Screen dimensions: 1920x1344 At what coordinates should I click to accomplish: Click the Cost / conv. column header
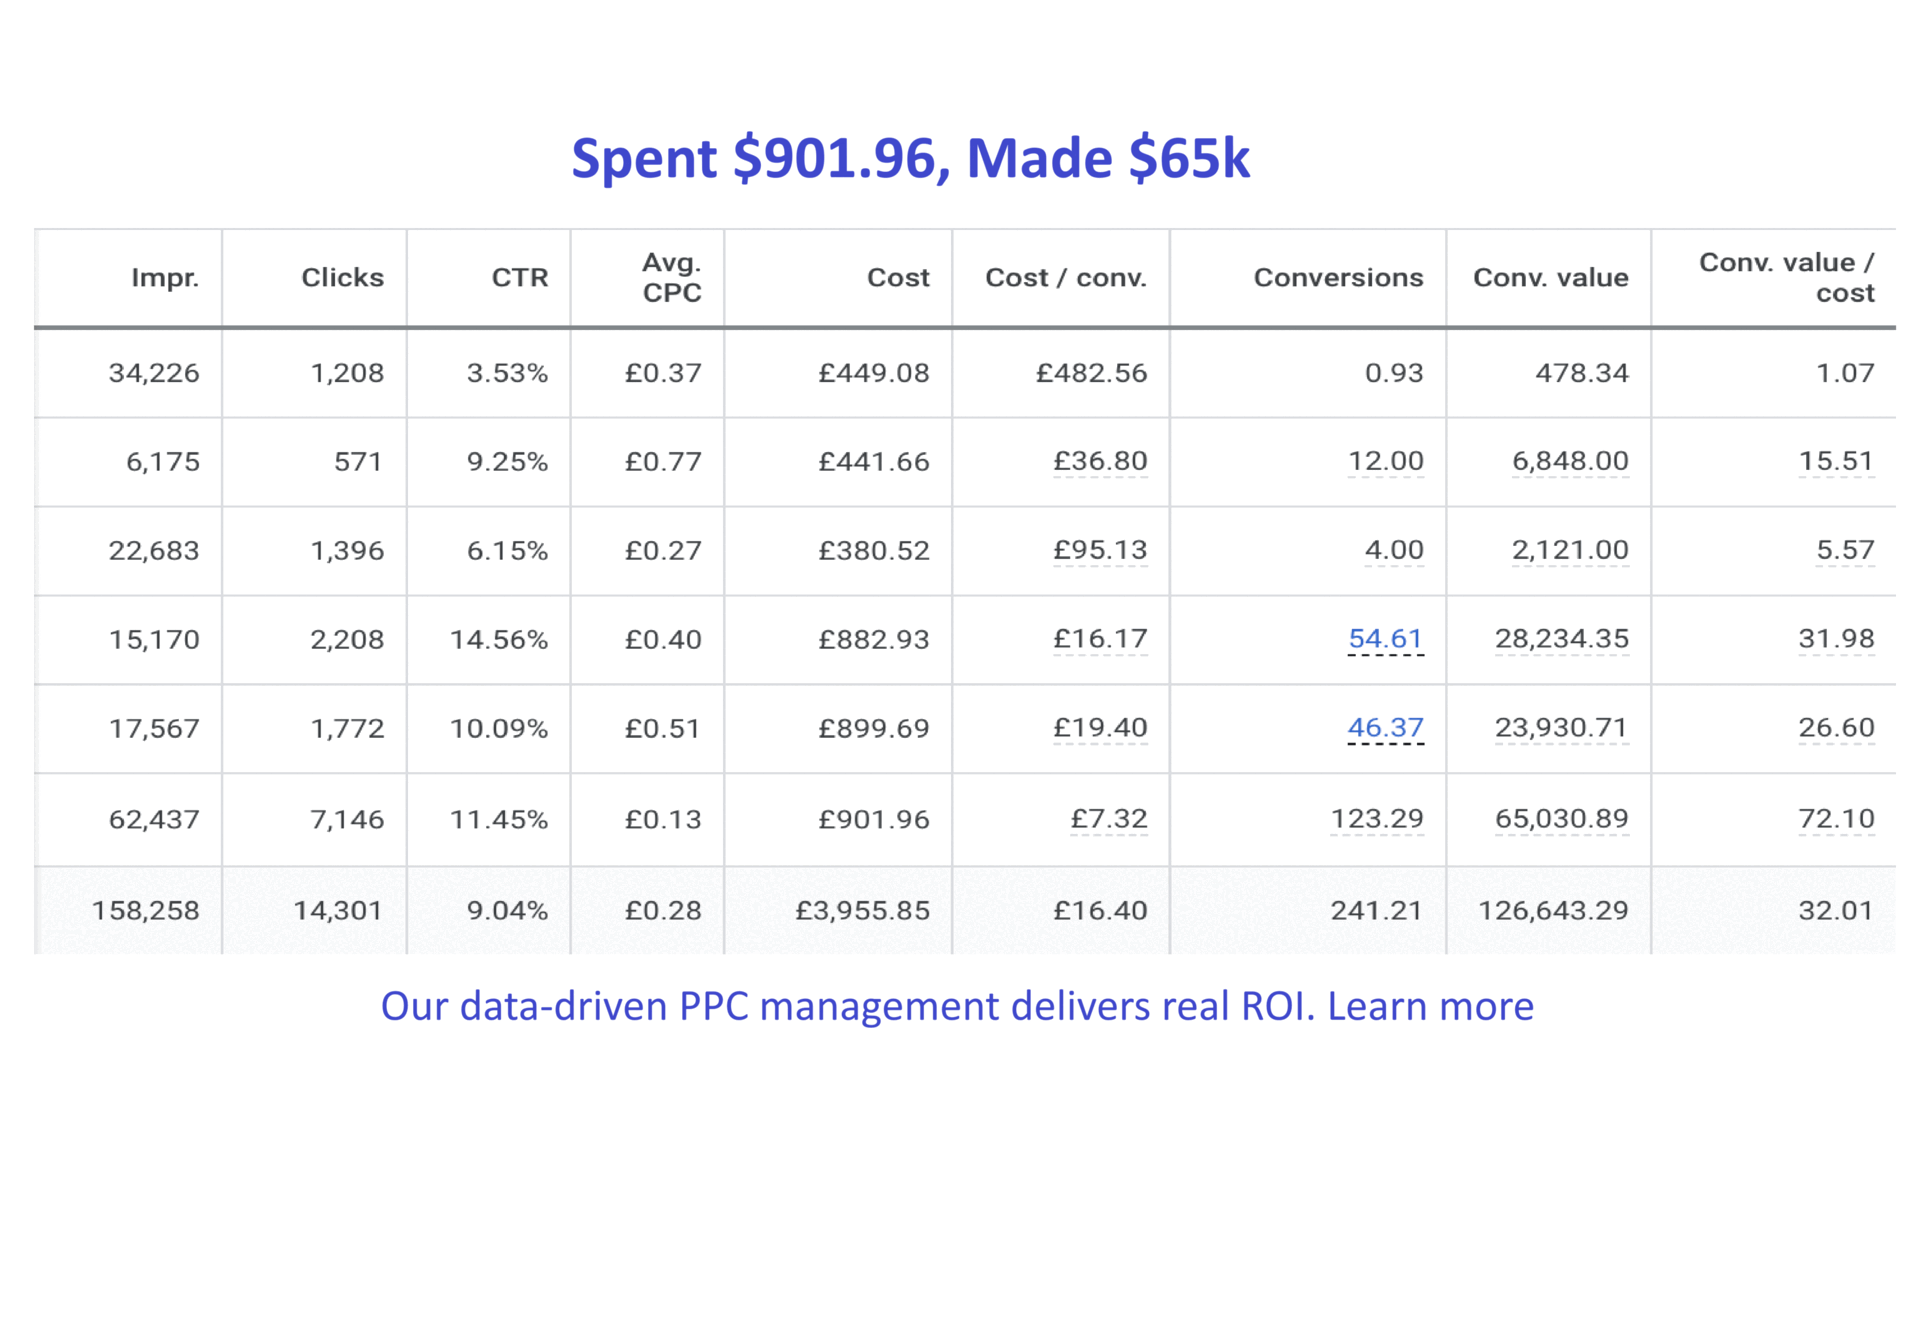1065,277
